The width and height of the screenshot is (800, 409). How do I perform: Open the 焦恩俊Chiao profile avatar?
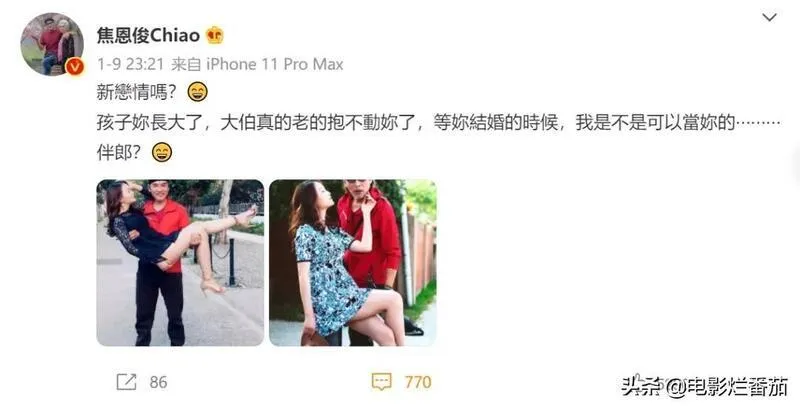coord(52,44)
